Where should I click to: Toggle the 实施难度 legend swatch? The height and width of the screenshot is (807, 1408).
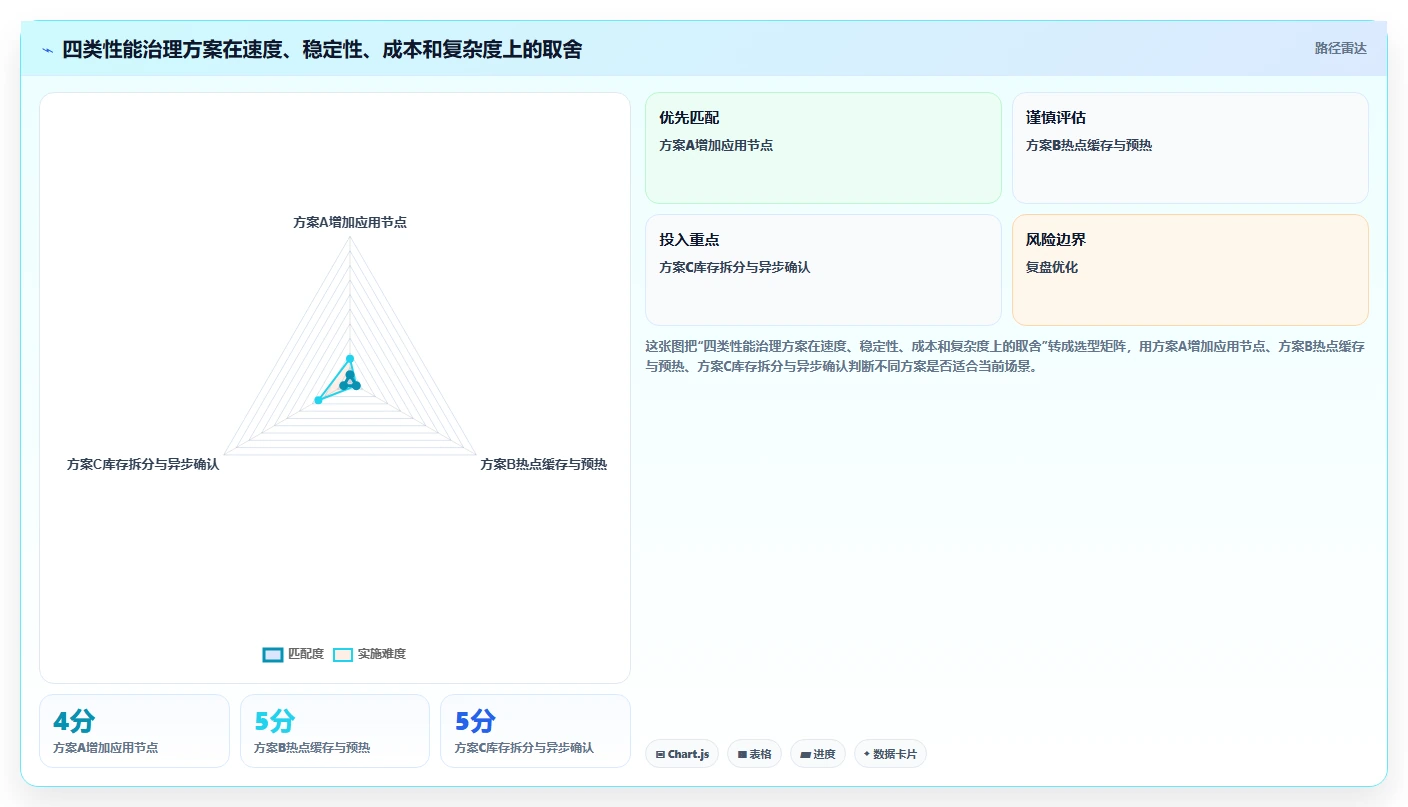[x=343, y=654]
